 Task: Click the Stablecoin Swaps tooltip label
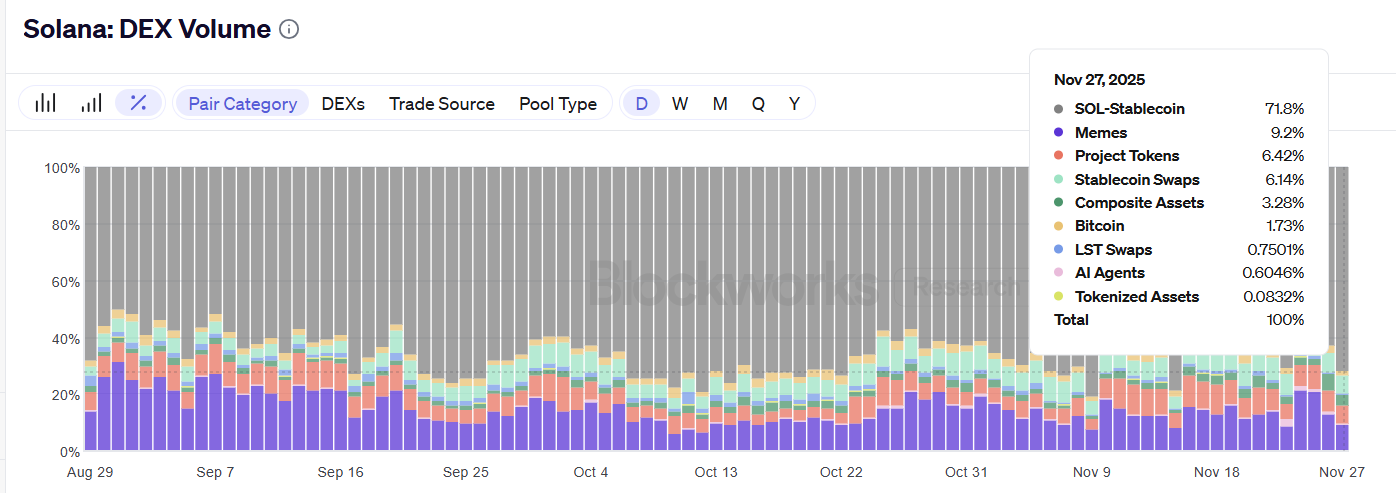click(x=1137, y=180)
